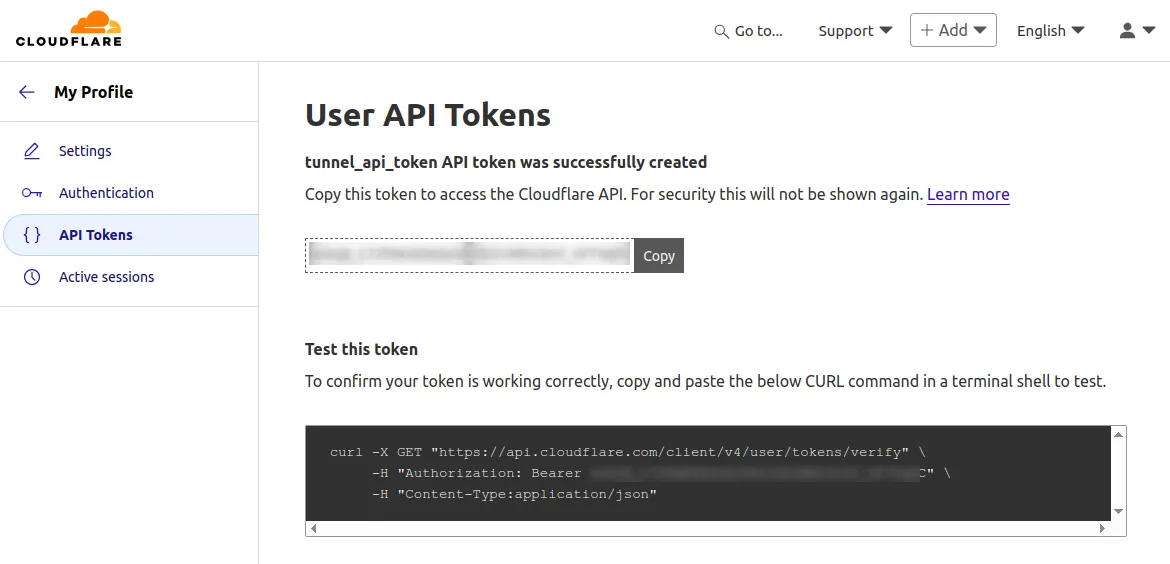
Task: Copy the API token
Action: [x=659, y=256]
